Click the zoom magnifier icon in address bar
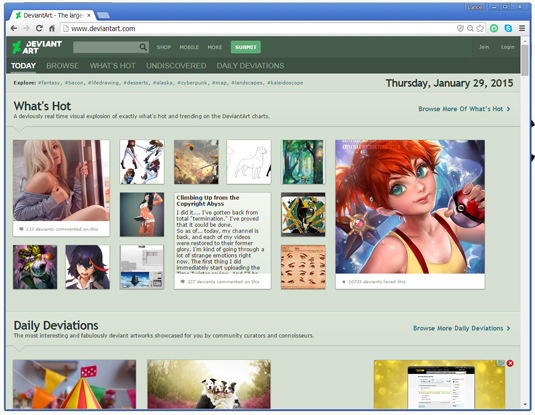 [470, 28]
